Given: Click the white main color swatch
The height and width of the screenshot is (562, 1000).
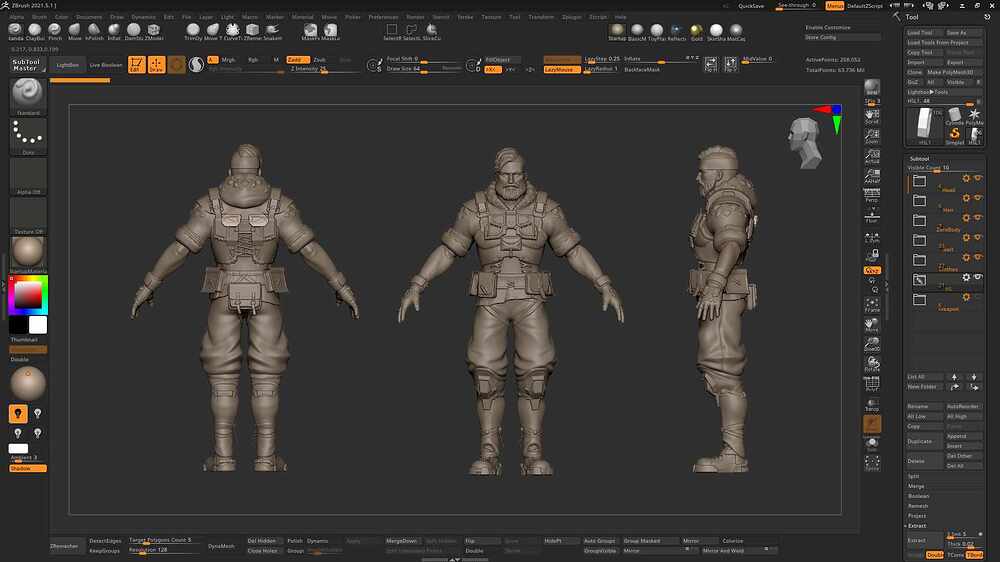Looking at the screenshot, I should coord(38,325).
